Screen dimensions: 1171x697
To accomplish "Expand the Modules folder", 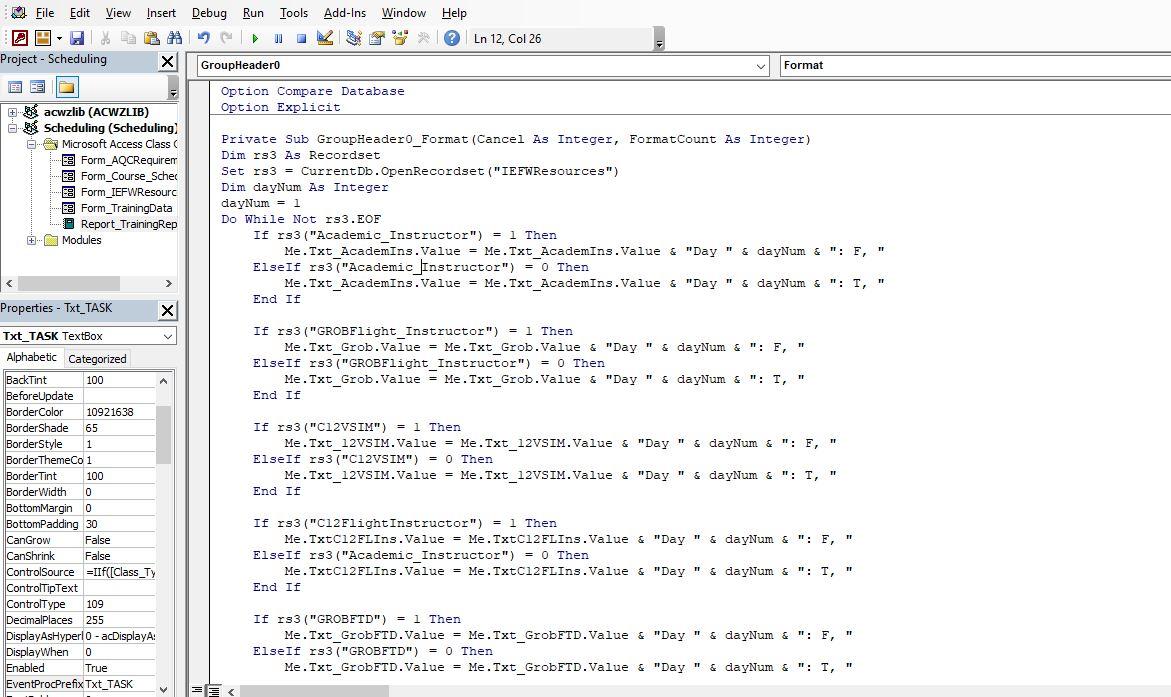I will [x=32, y=239].
